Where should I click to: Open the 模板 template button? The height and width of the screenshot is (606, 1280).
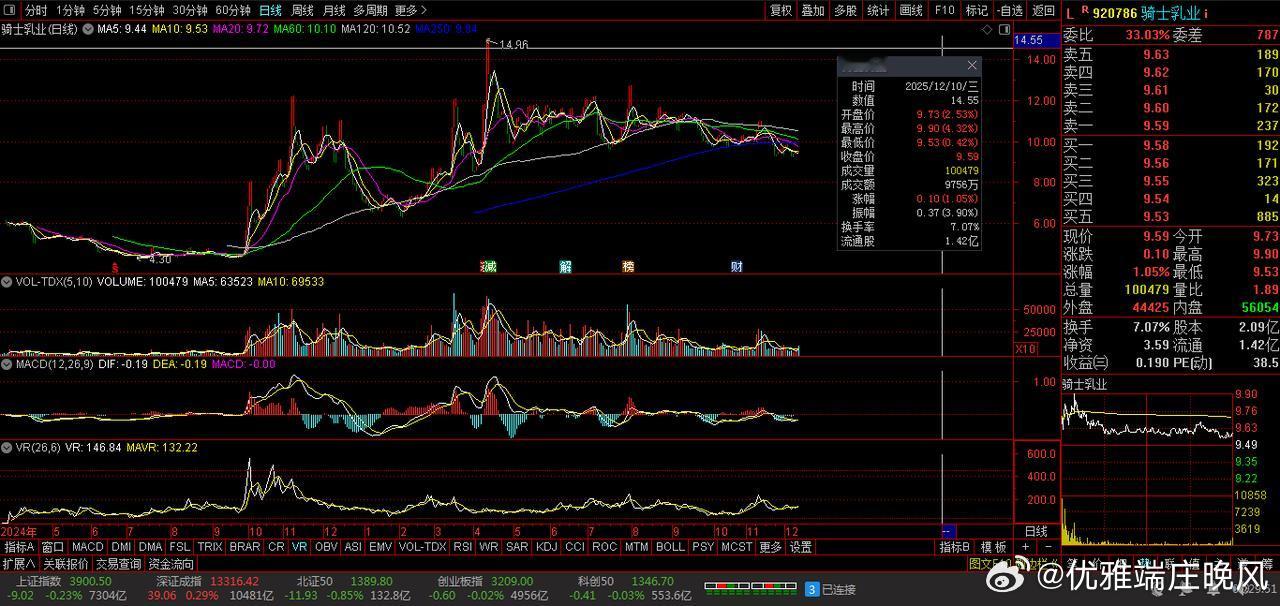pos(993,547)
